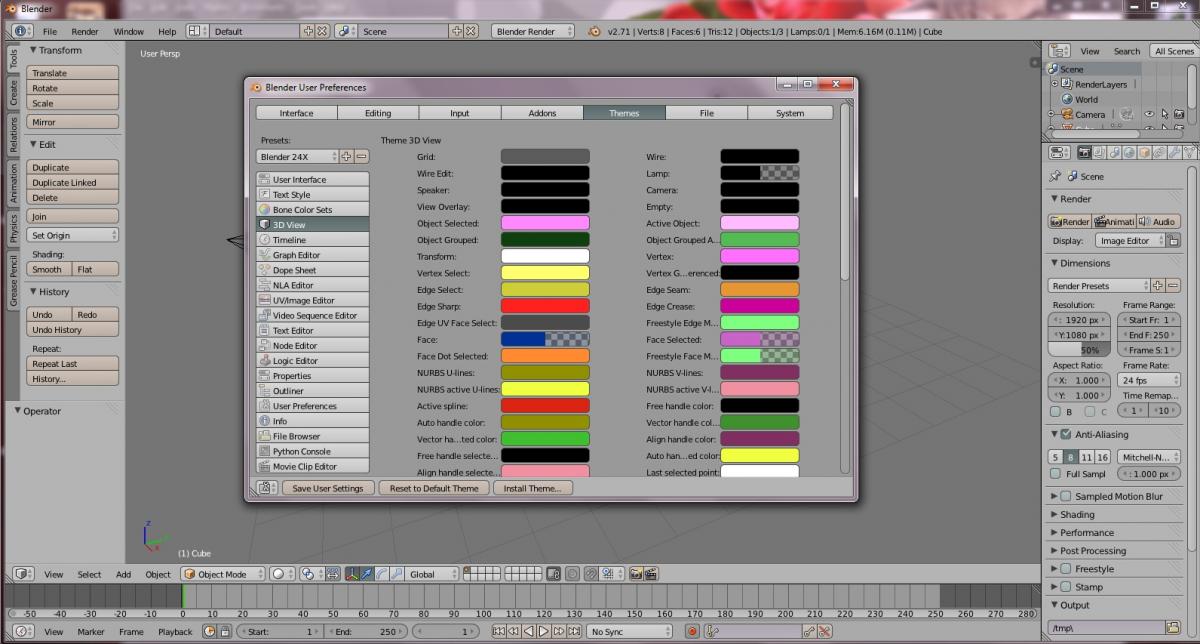Toggle Camera visibility eye in outliner
This screenshot has width=1200, height=644.
1150,115
